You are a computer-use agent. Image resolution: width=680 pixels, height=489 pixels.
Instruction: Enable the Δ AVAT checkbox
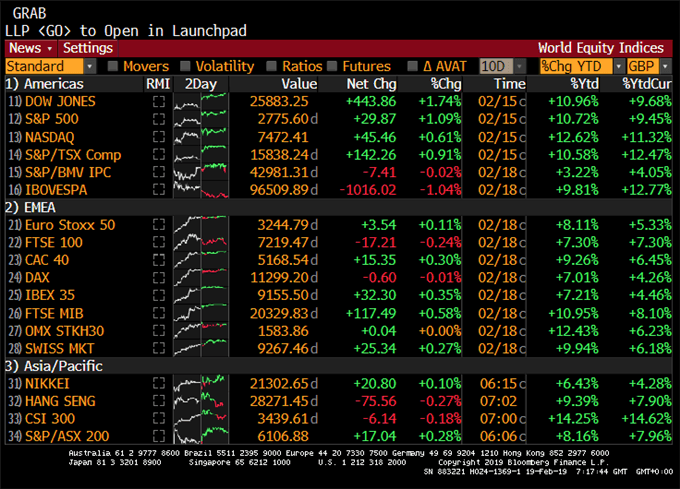tap(413, 66)
